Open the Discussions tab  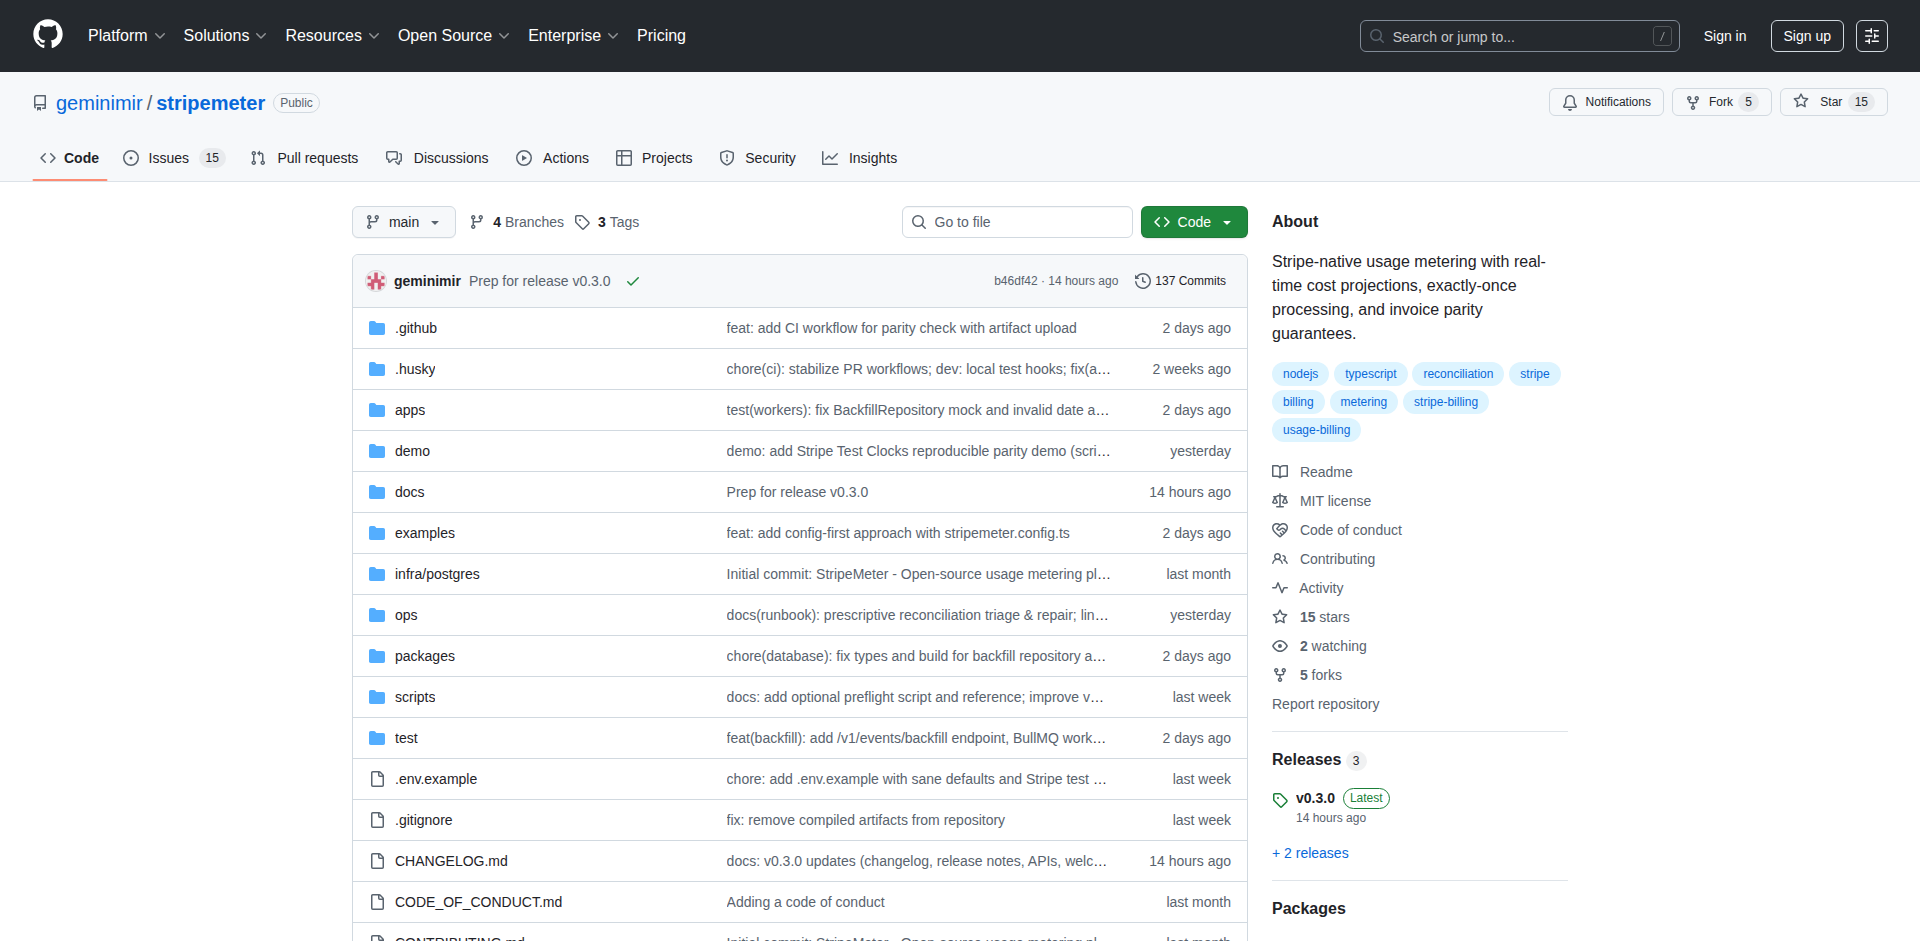pos(437,158)
